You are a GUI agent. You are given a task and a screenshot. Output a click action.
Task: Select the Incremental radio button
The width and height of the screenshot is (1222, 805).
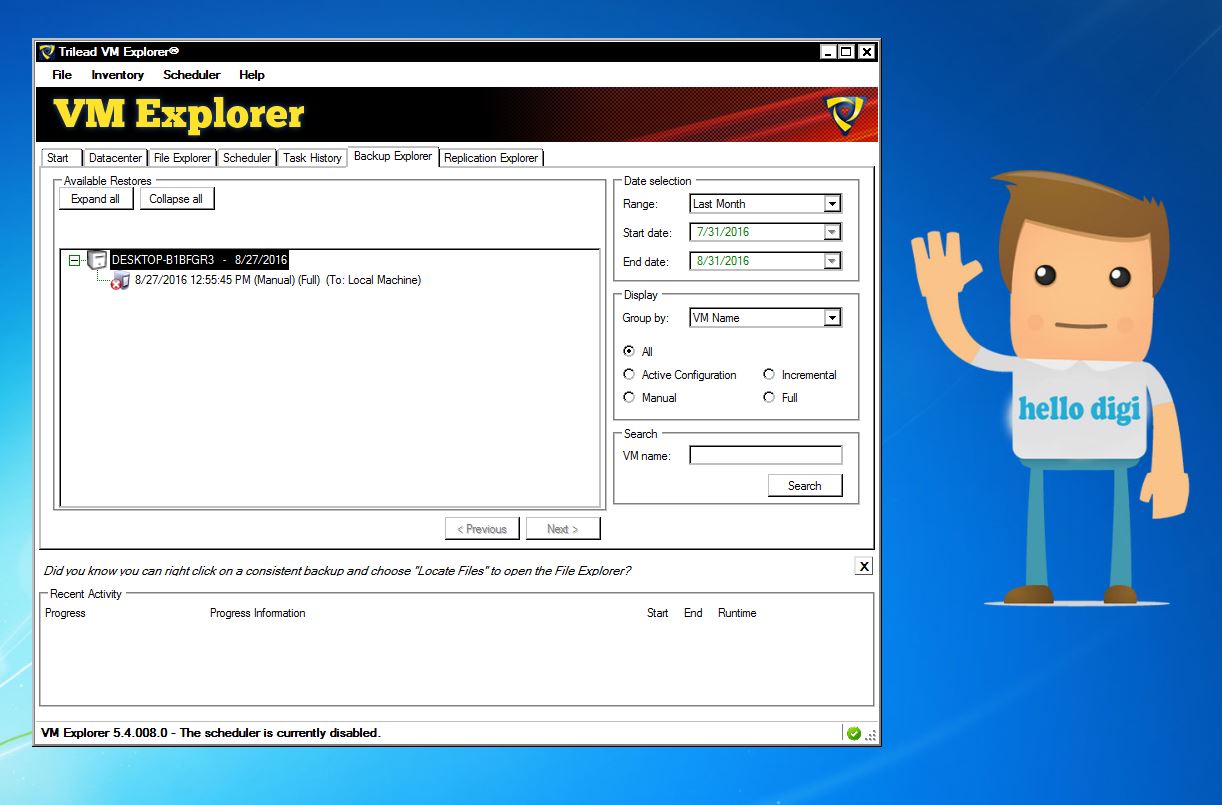(x=769, y=374)
